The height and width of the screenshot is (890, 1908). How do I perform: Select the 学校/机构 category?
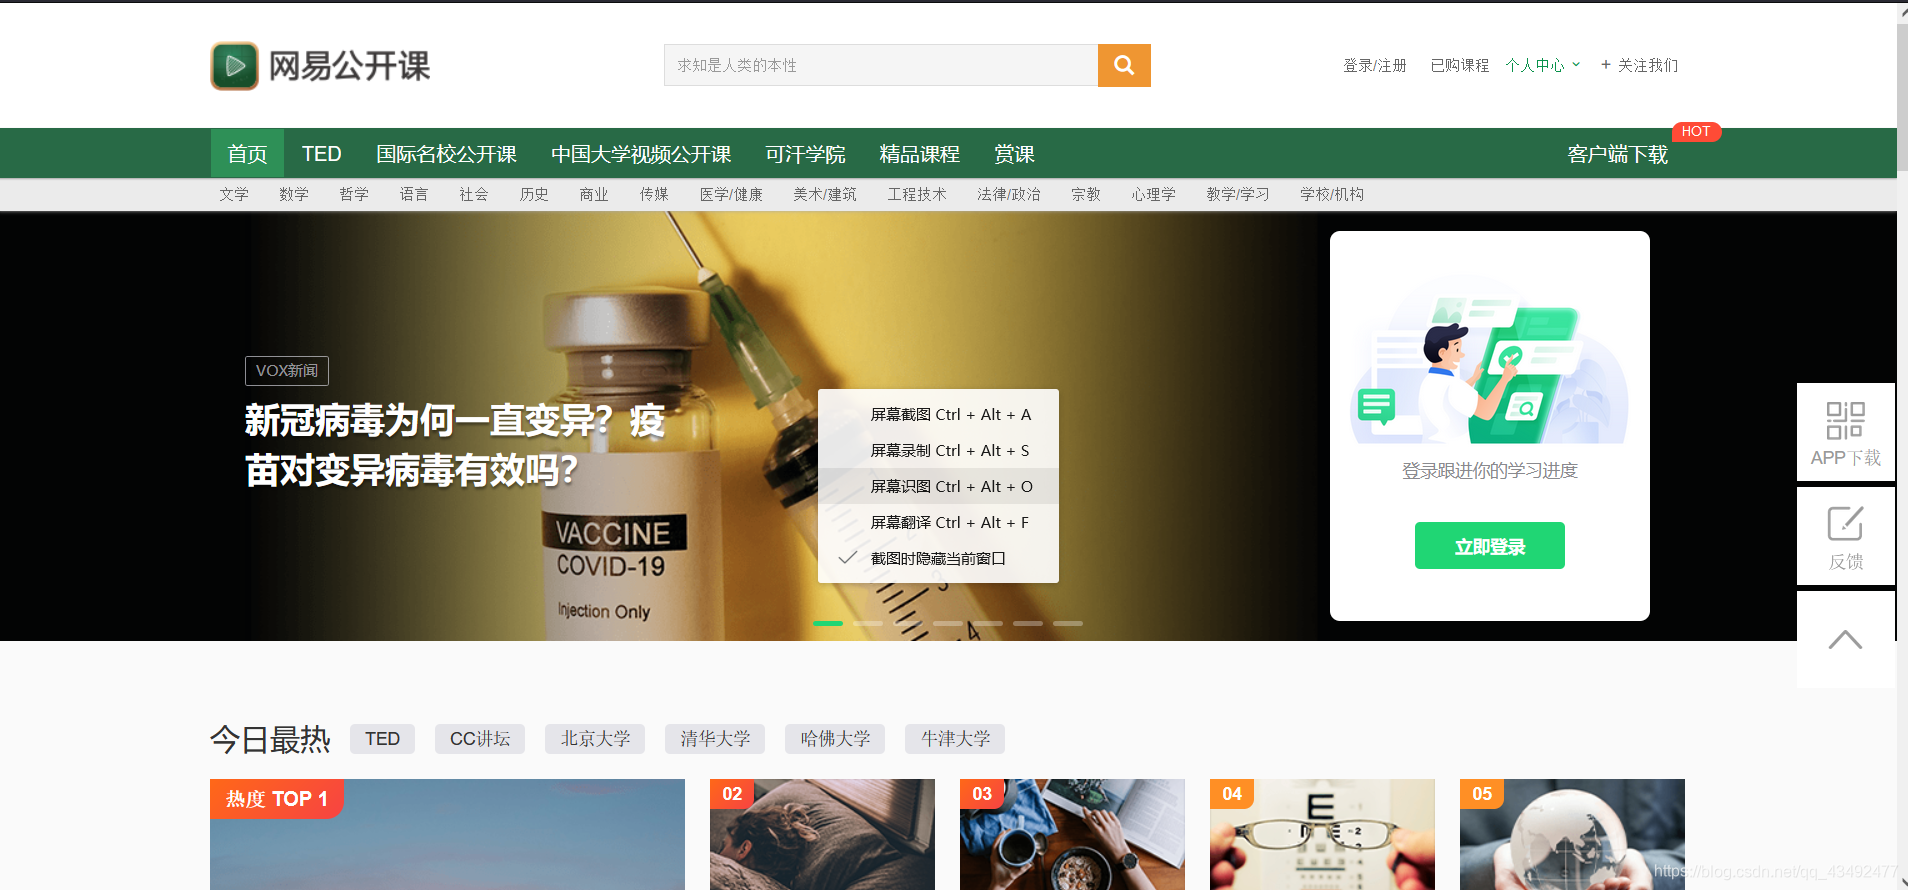pos(1332,194)
